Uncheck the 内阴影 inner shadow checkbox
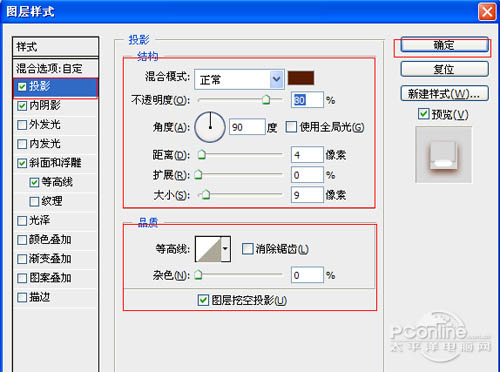 [x=22, y=106]
